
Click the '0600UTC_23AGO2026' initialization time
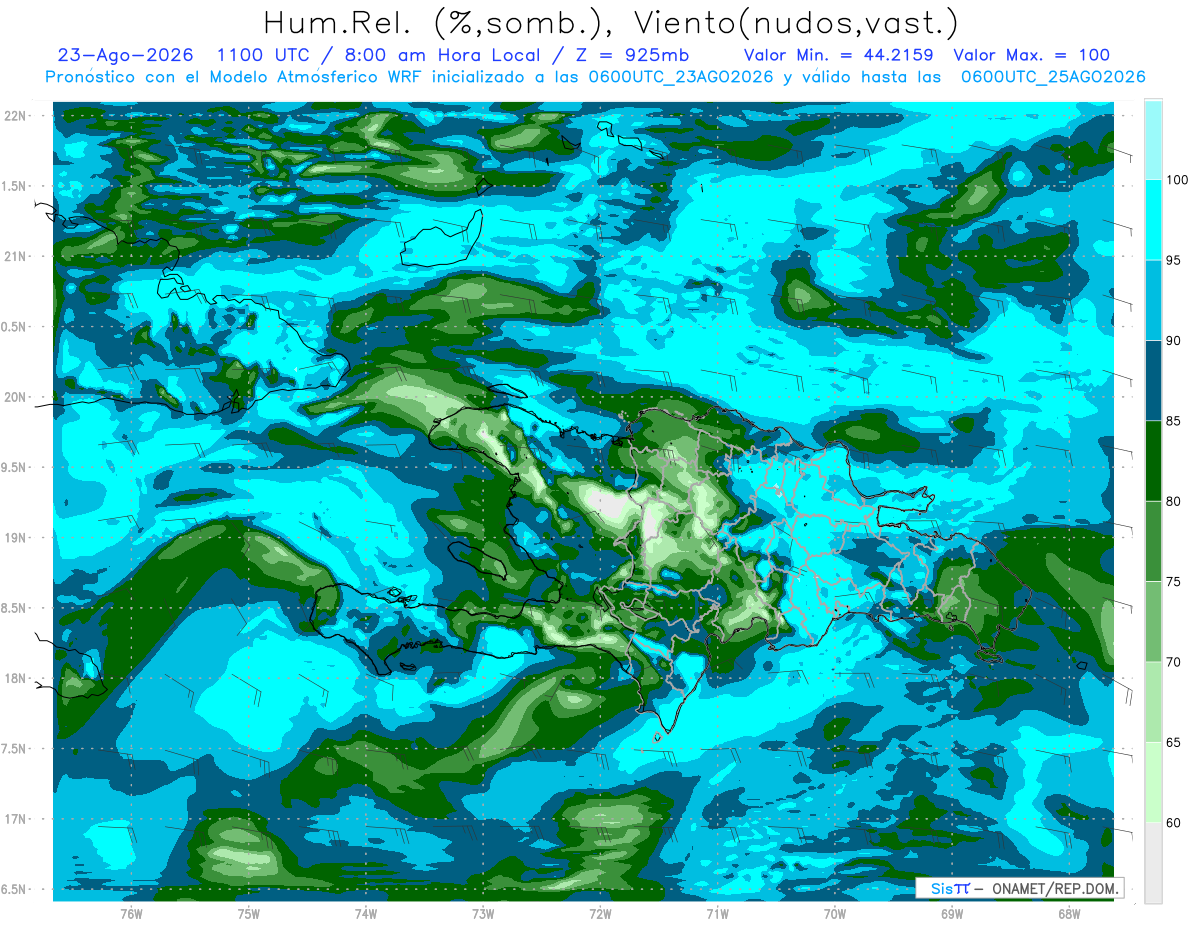click(682, 77)
